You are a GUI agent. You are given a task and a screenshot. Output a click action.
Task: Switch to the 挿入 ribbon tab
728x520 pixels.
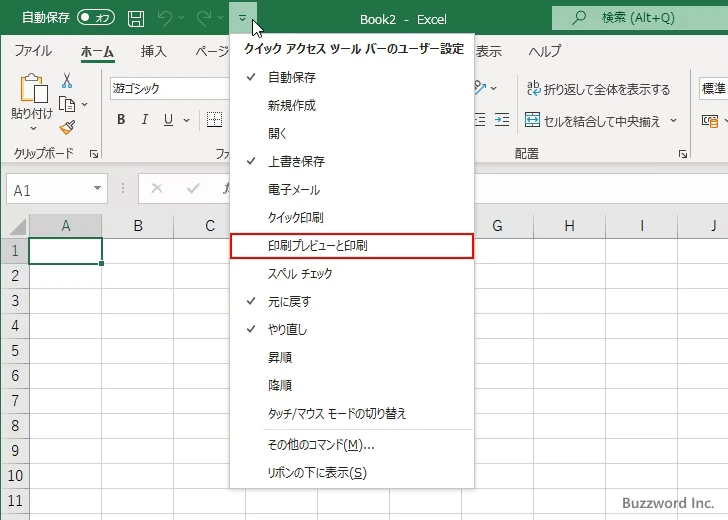coord(153,52)
